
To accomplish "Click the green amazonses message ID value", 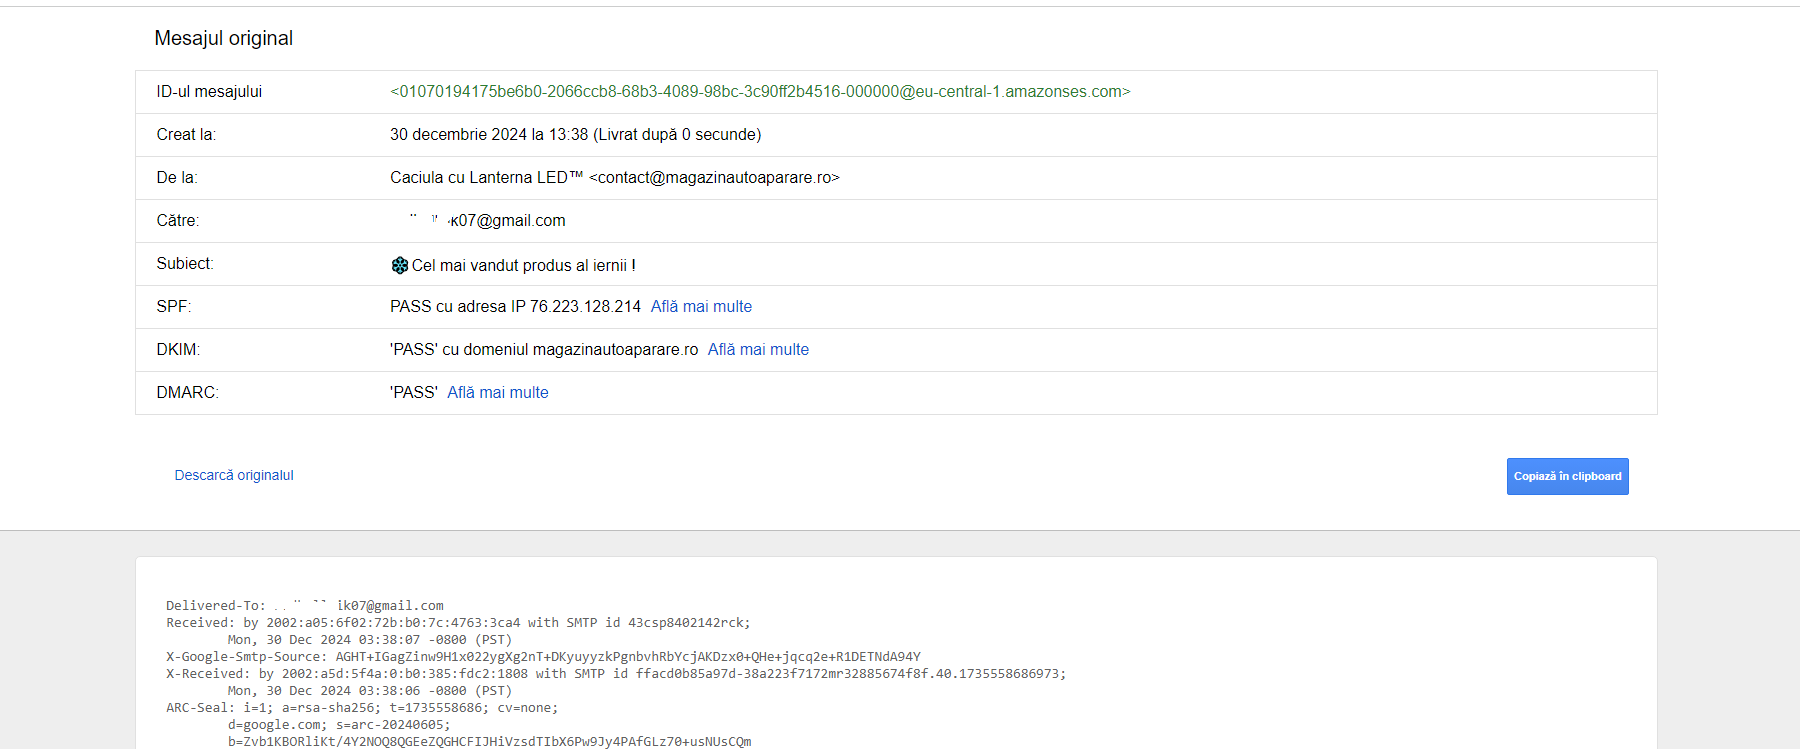I will click(x=759, y=92).
